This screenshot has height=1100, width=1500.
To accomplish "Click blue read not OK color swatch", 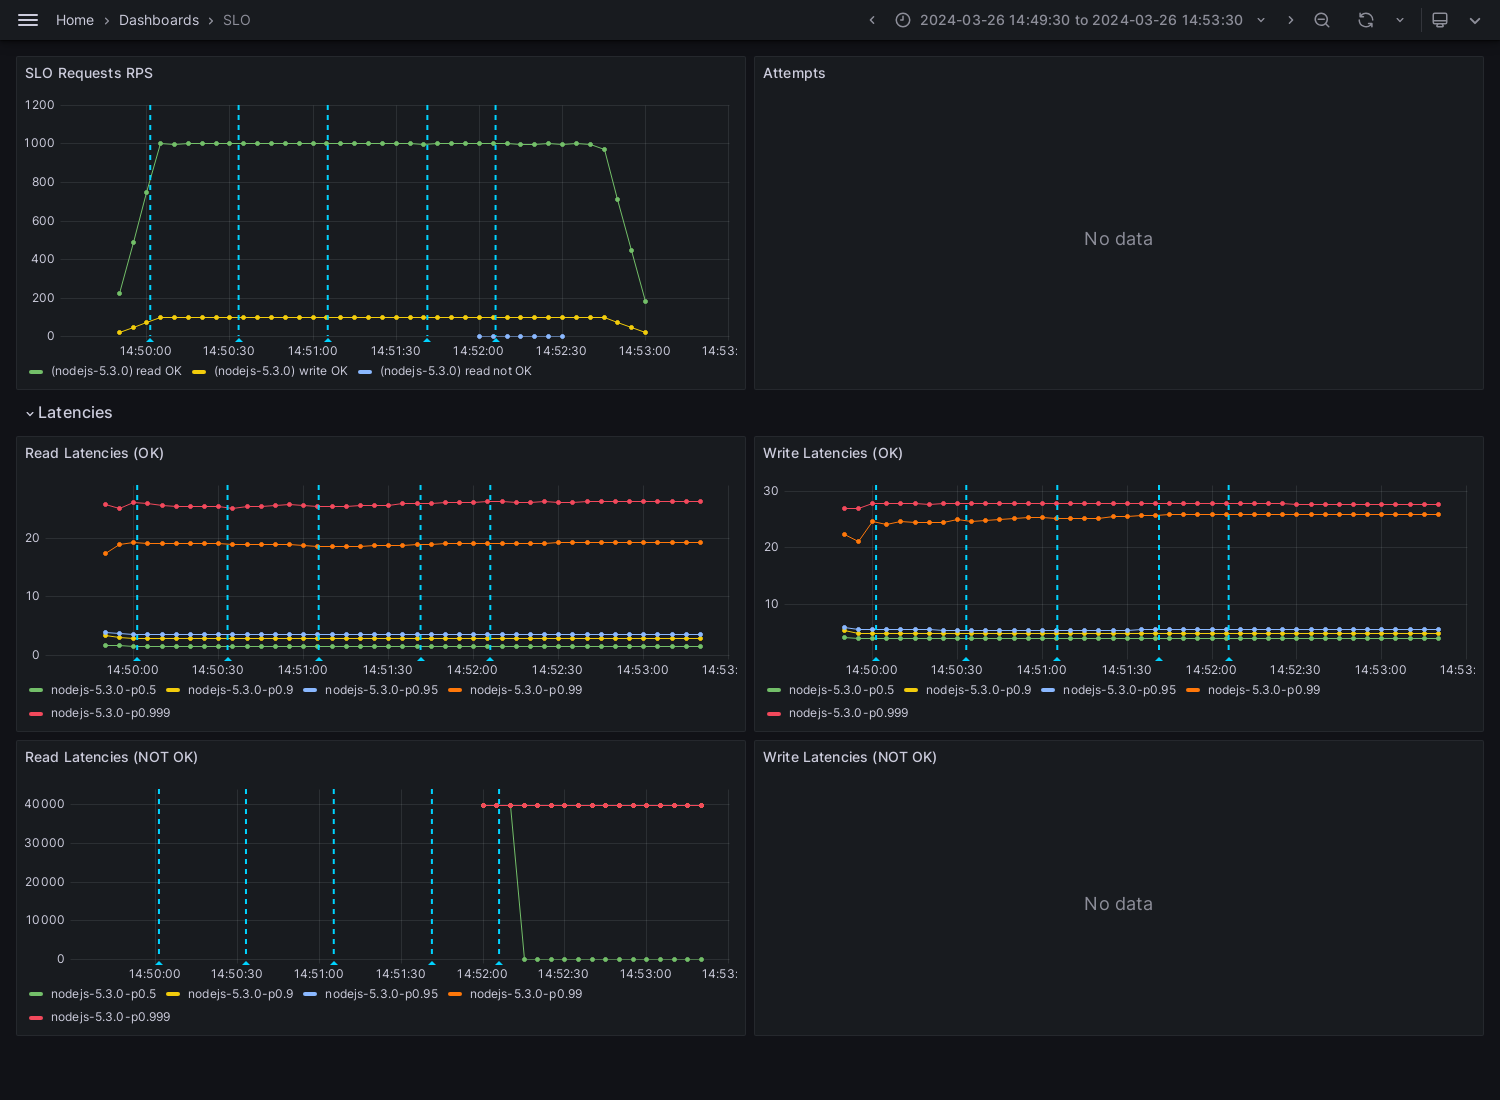I will click(x=365, y=372).
